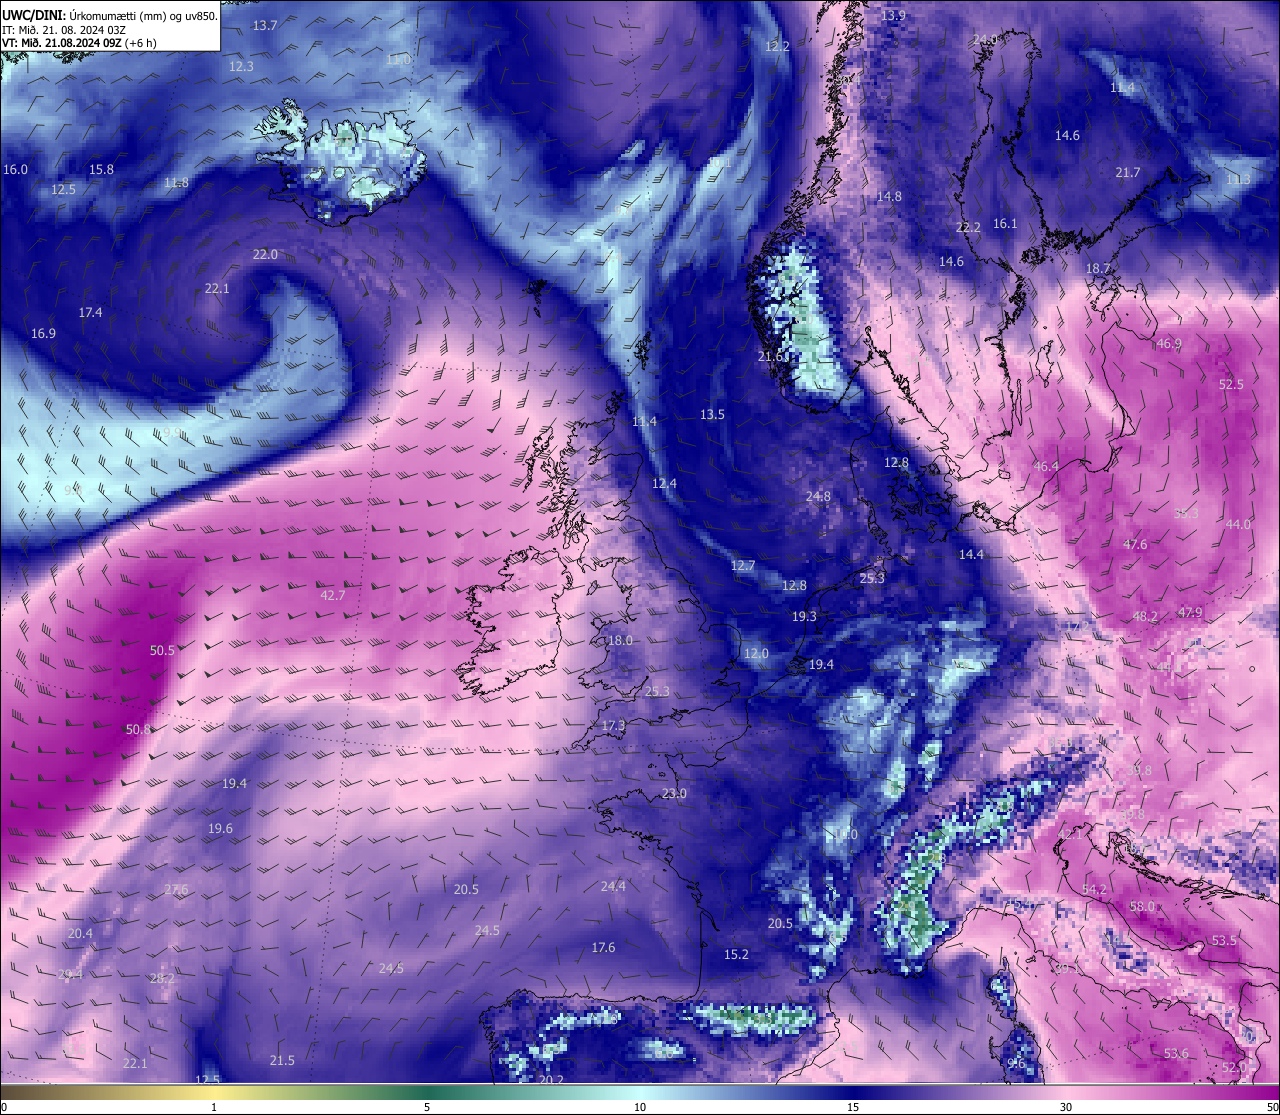Click the 28.2 value in the lower left
The image size is (1280, 1115).
[162, 978]
